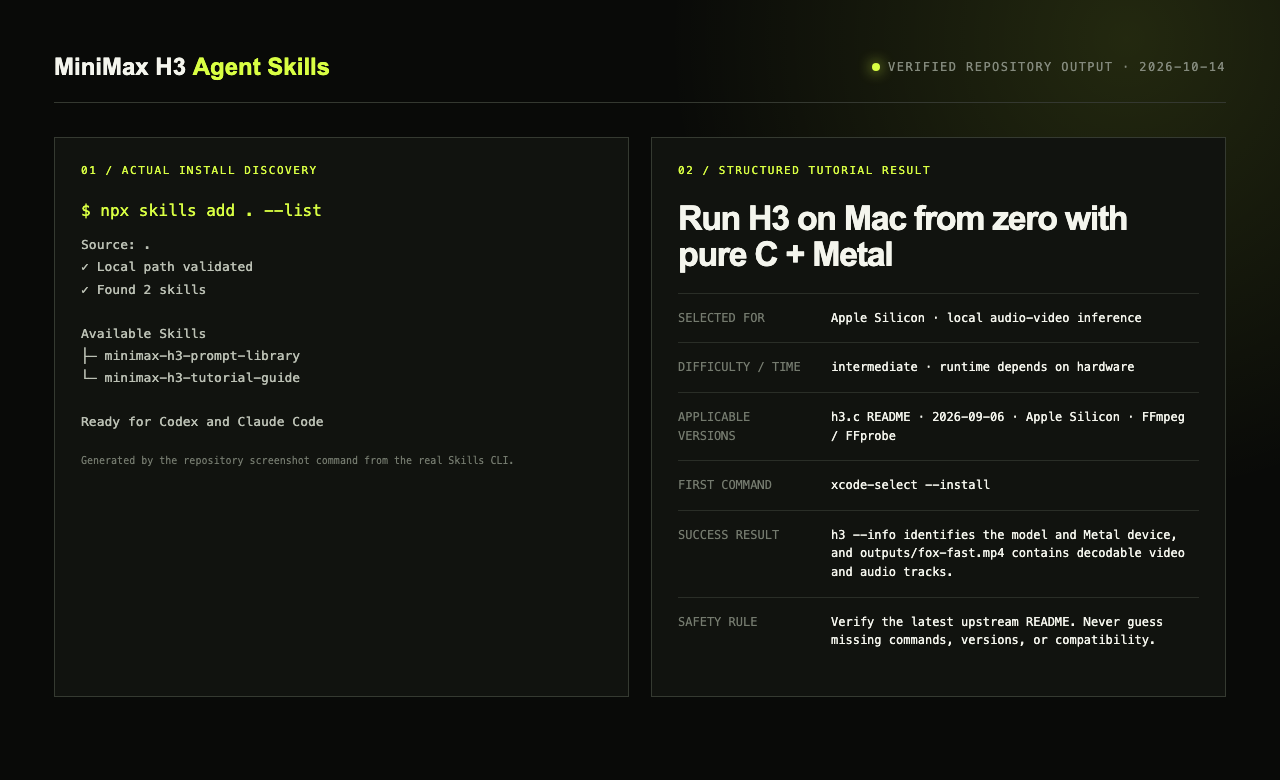This screenshot has width=1280, height=780.
Task: Click the "01 / ACTUAL INSTALL DISCOVERY" section label
Action: coord(199,170)
